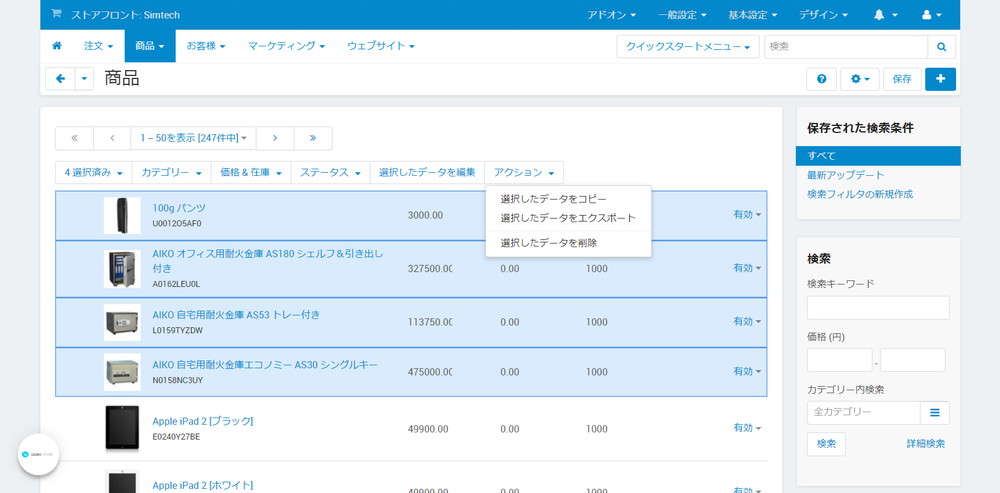Open the 基本設定 top menu
Viewport: 1000px width, 493px height.
point(753,15)
